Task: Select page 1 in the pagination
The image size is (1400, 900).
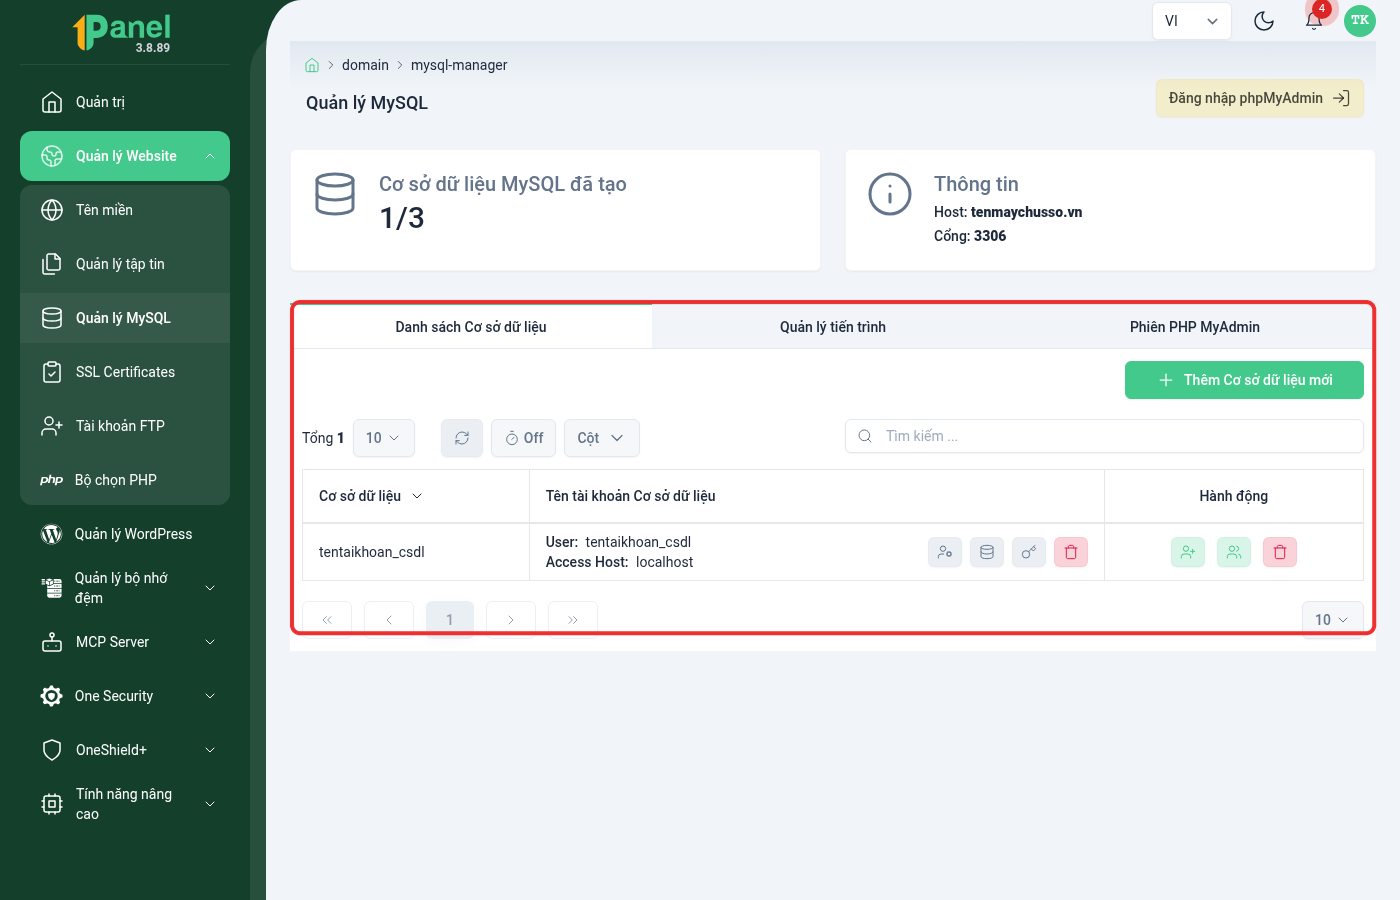Action: (450, 620)
